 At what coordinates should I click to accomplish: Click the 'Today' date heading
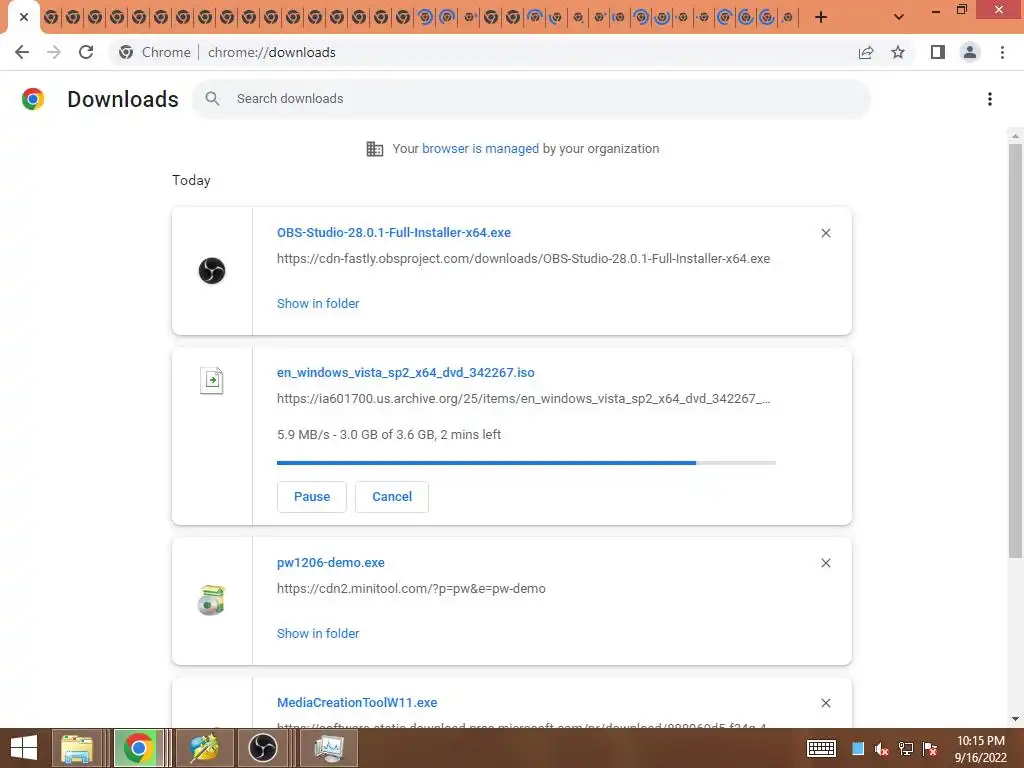coord(191,180)
